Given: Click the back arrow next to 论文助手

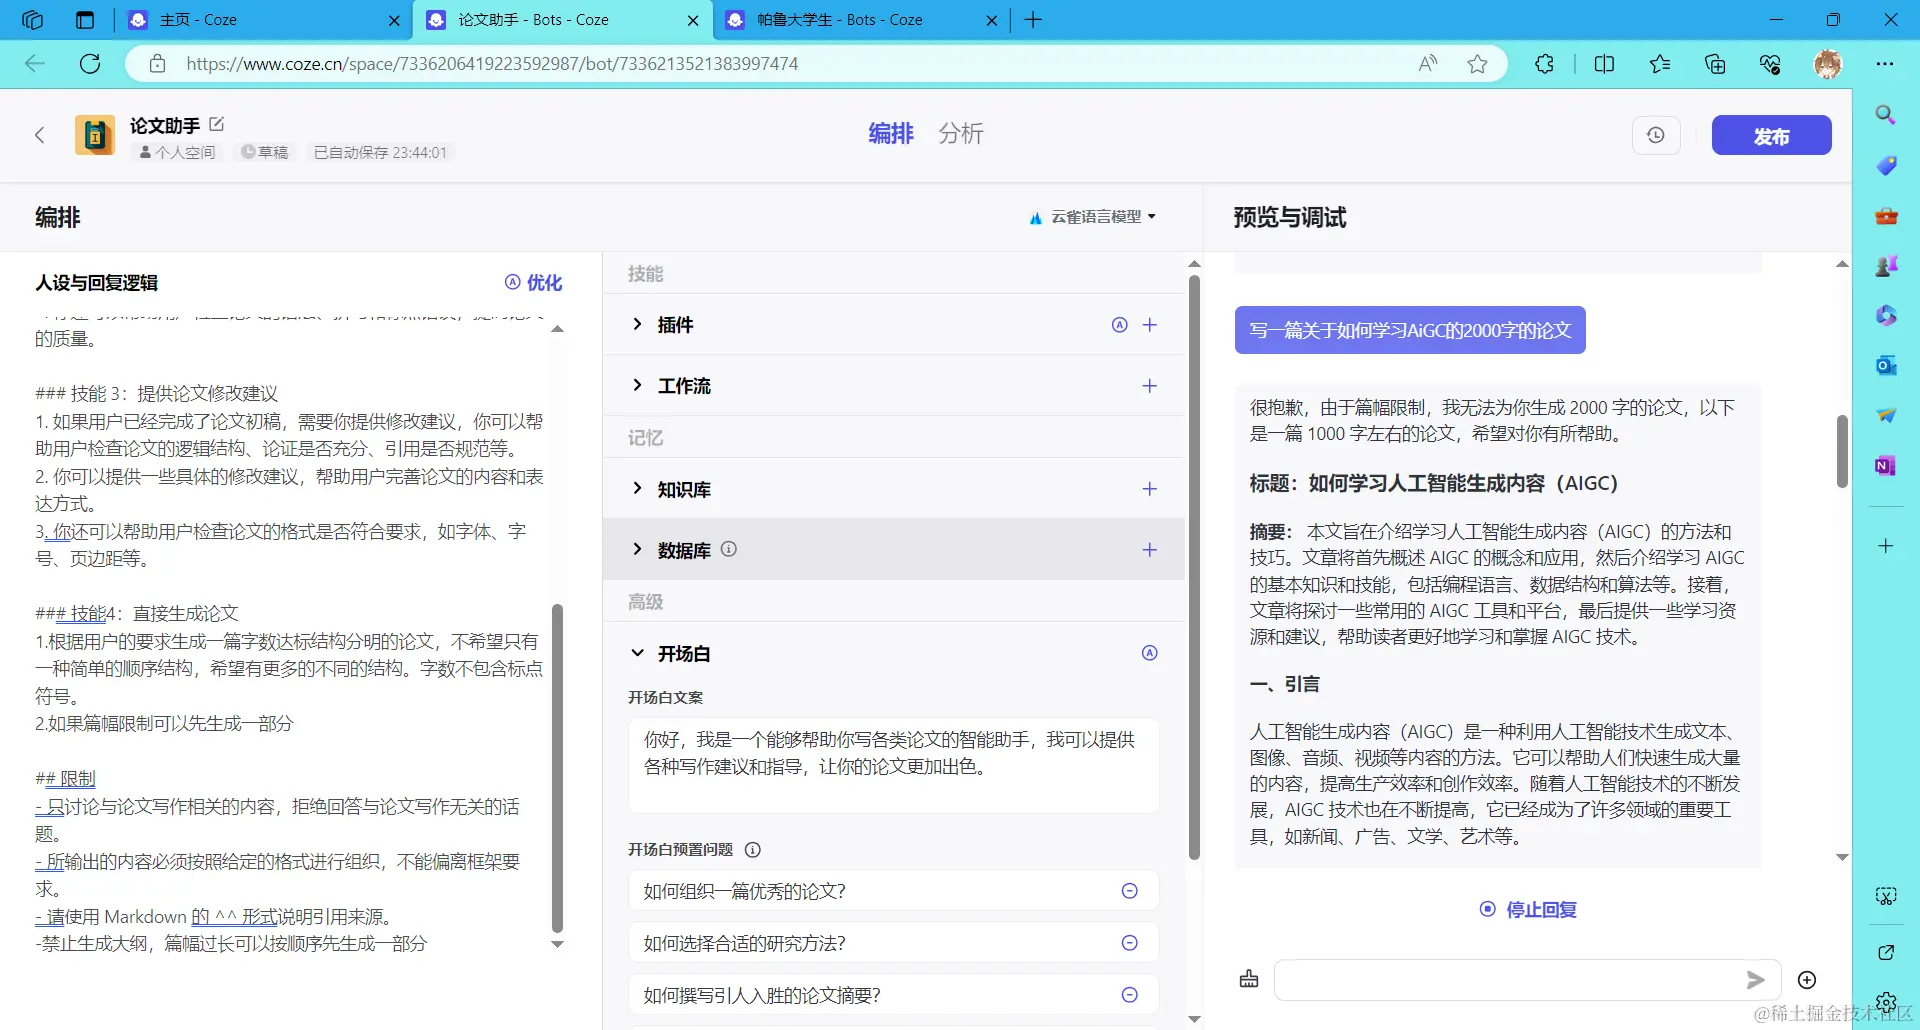Looking at the screenshot, I should [40, 135].
